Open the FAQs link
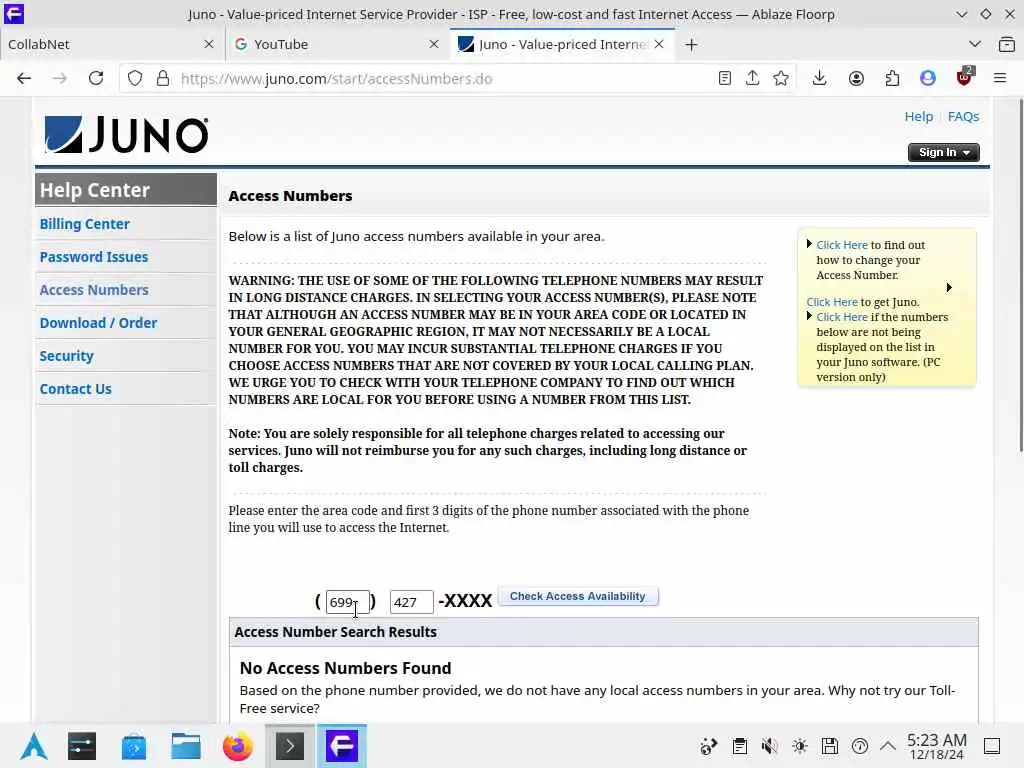 pos(963,116)
